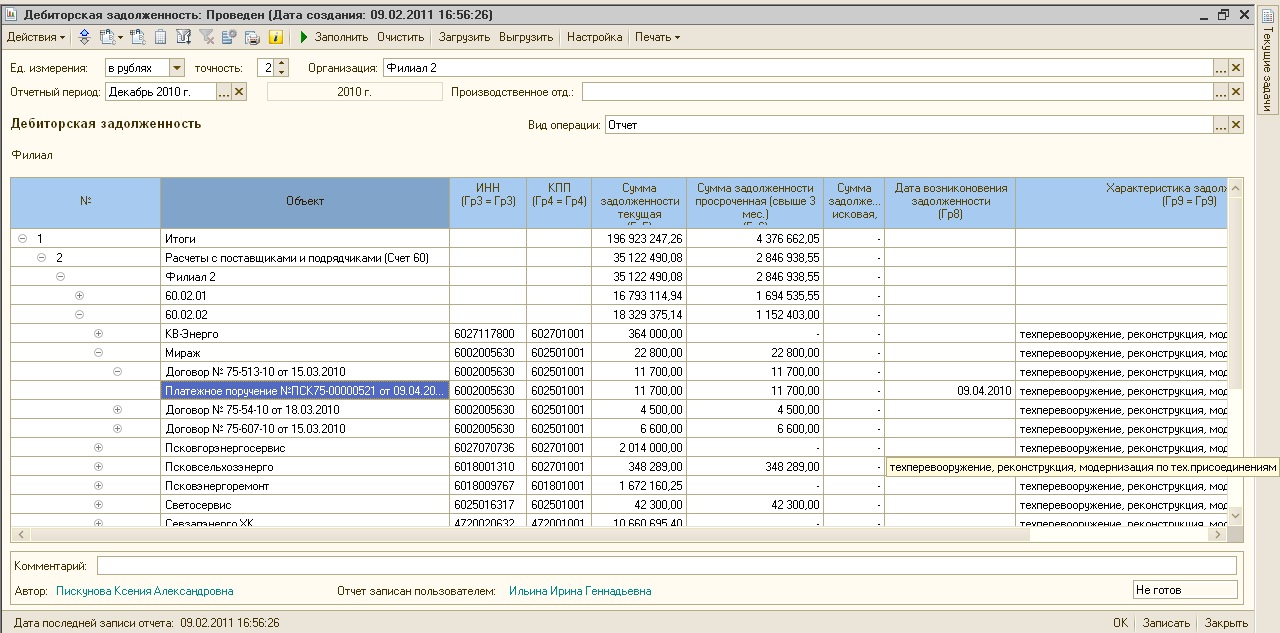The image size is (1280, 633).
Task: Expand the 60.02.01 row
Action: [79, 296]
